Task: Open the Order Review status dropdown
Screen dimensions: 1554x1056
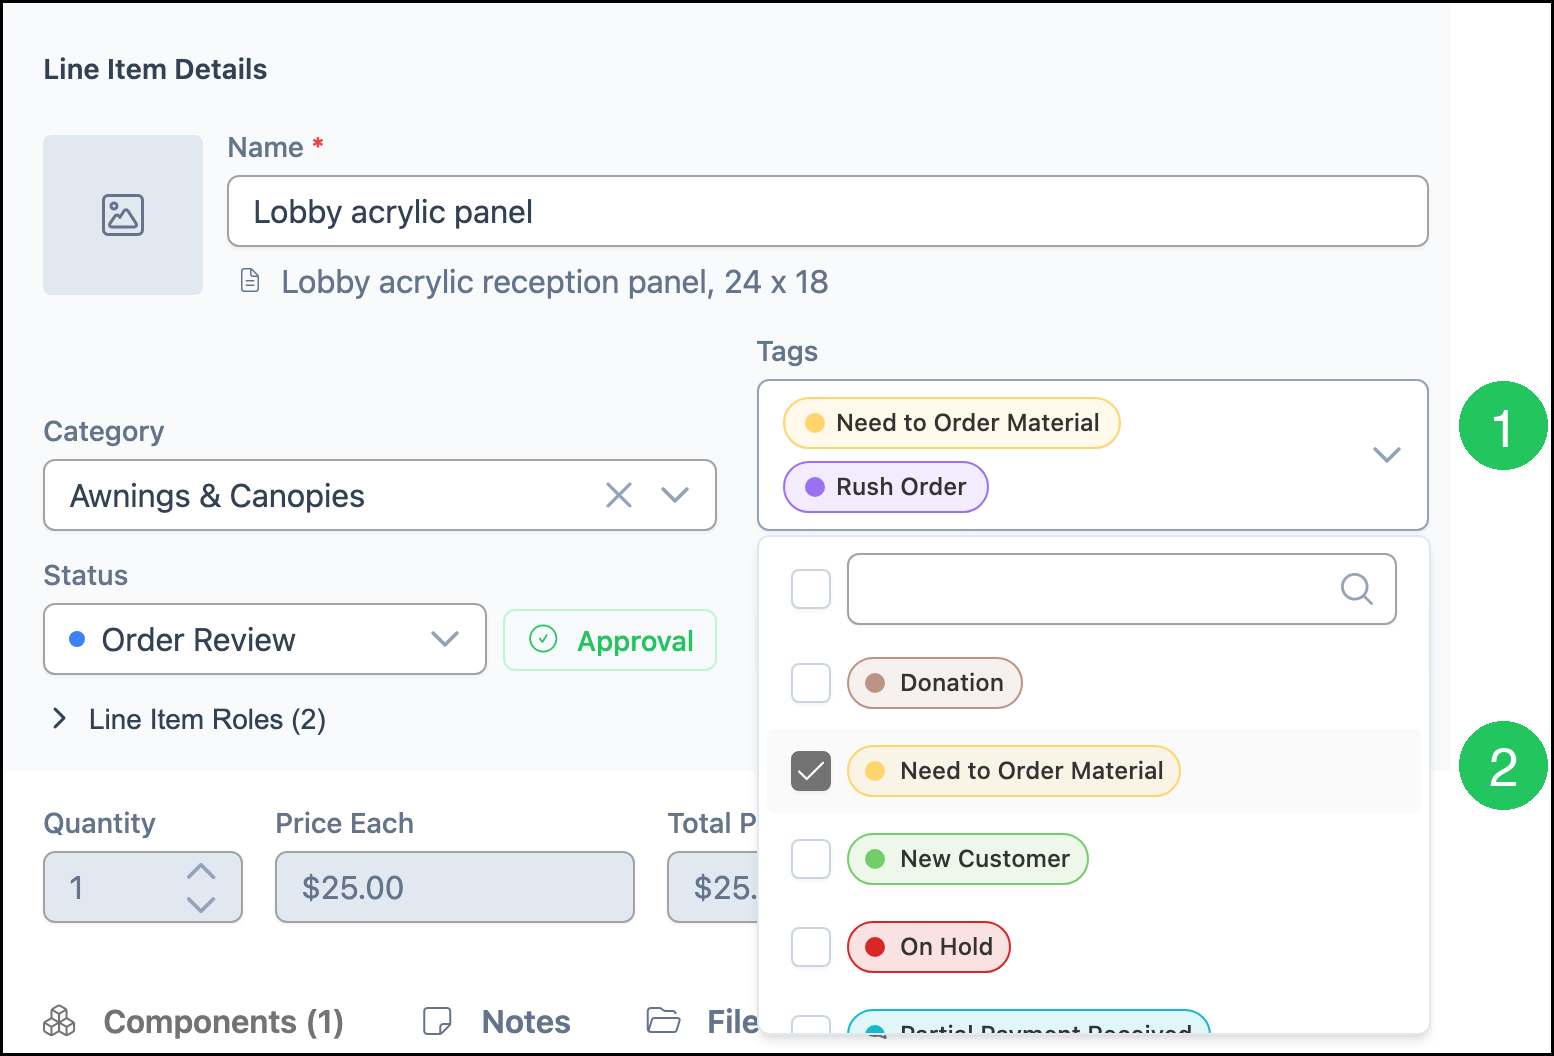Action: tap(265, 639)
